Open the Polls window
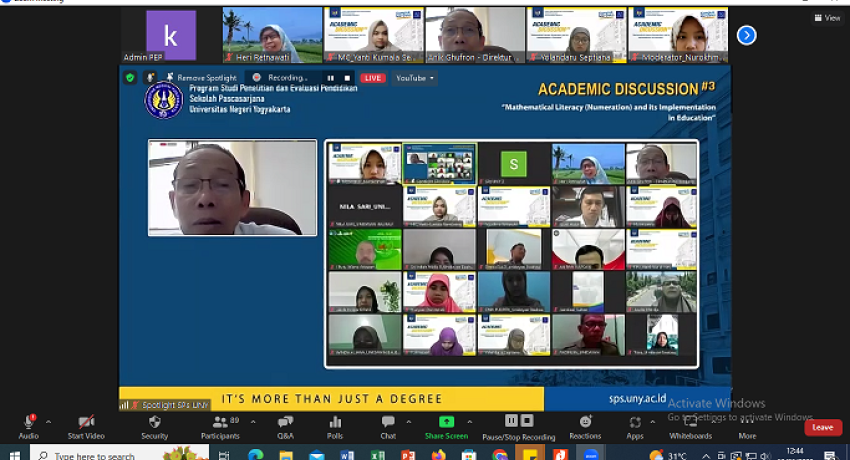This screenshot has width=850, height=460. (x=335, y=426)
